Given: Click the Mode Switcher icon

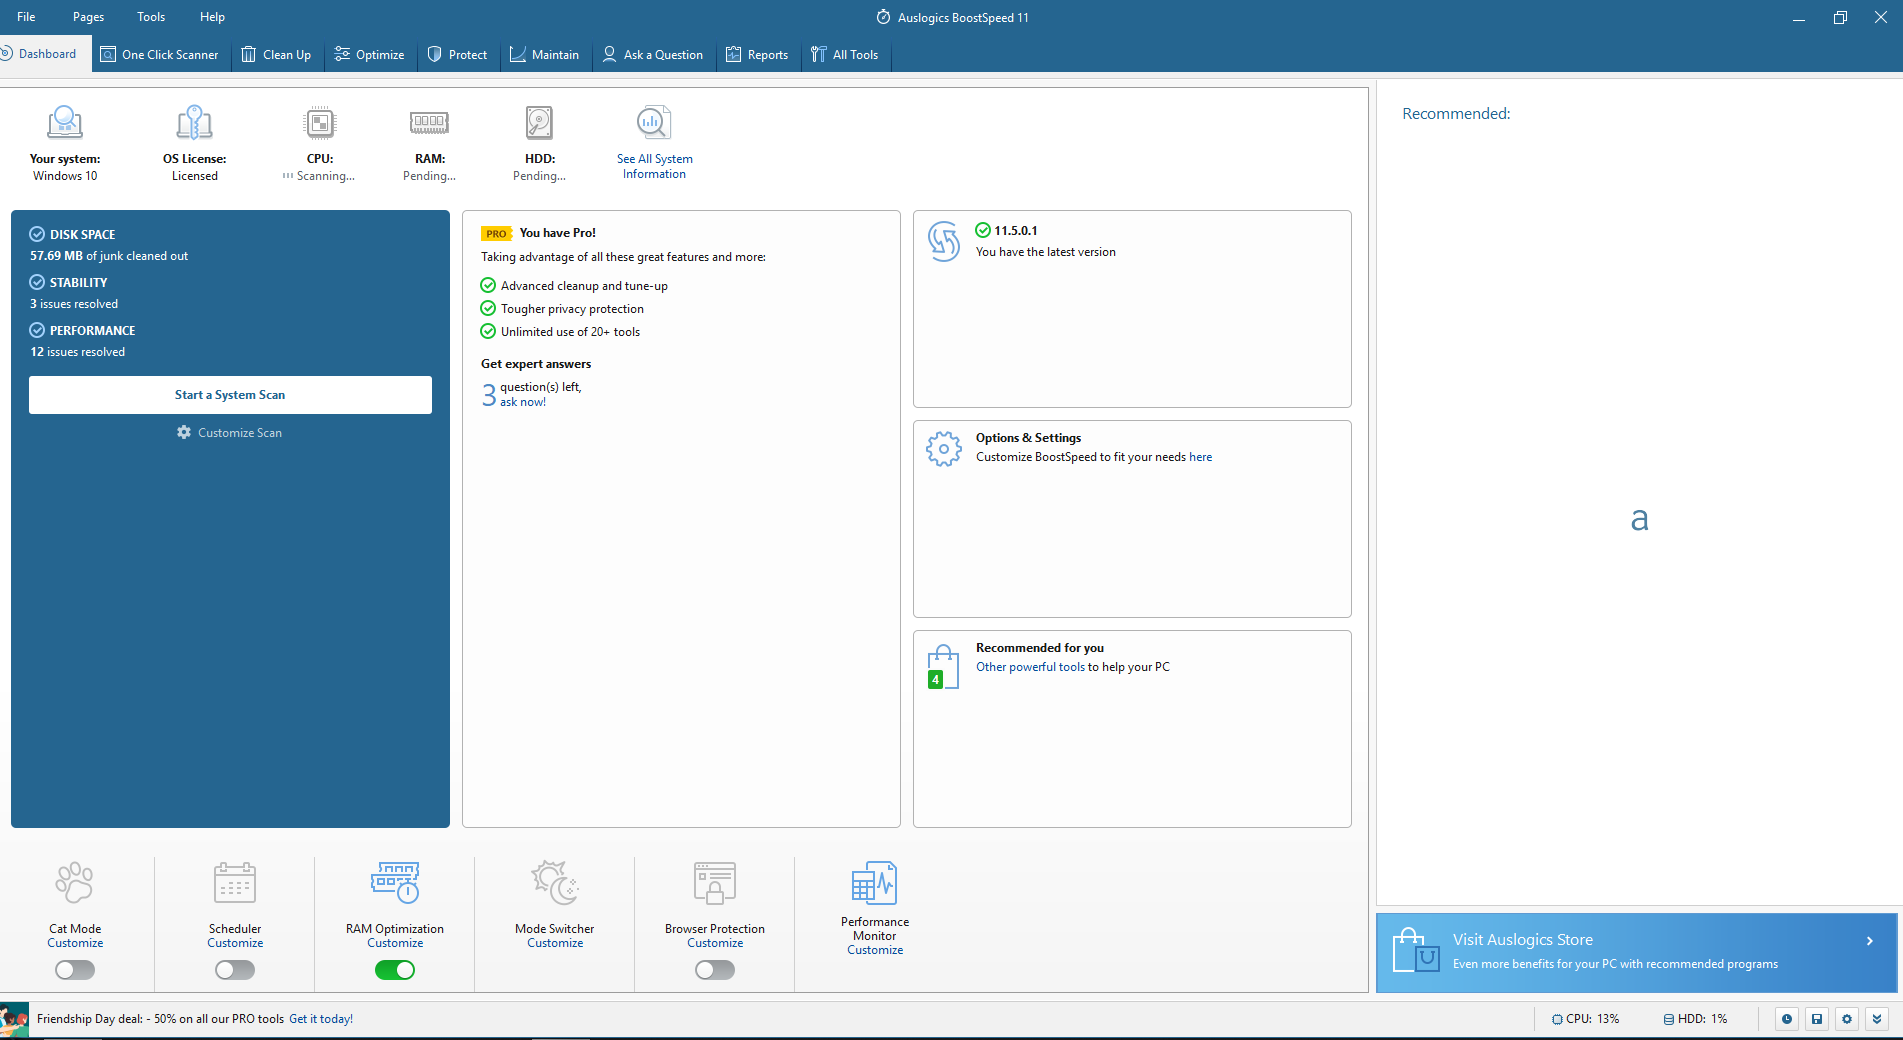Looking at the screenshot, I should click(x=555, y=882).
